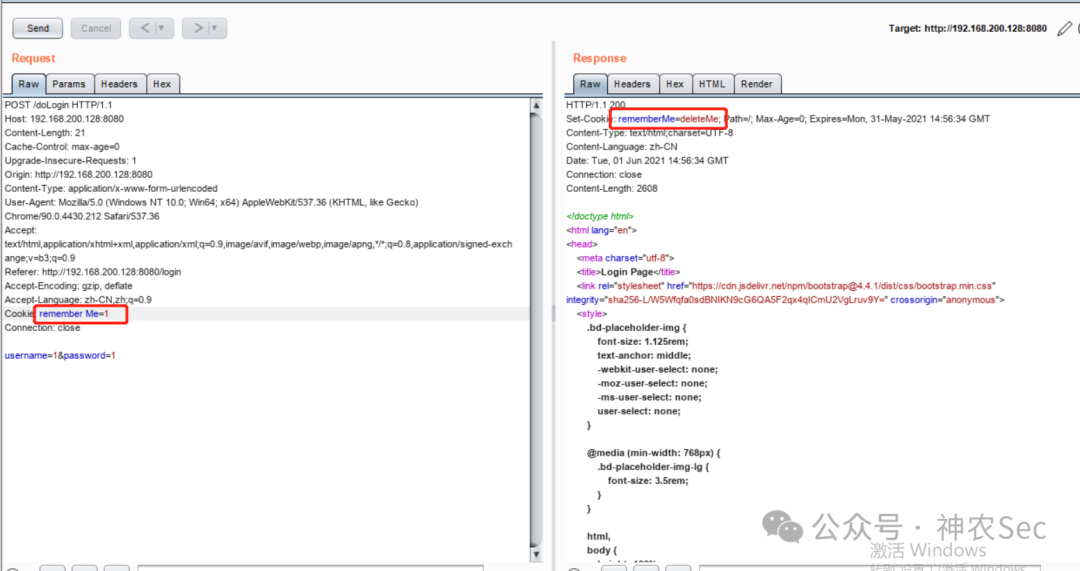Viewport: 1080px width, 571px height.
Task: Click the 'remember Me=1' cookie value
Action: pos(74,314)
